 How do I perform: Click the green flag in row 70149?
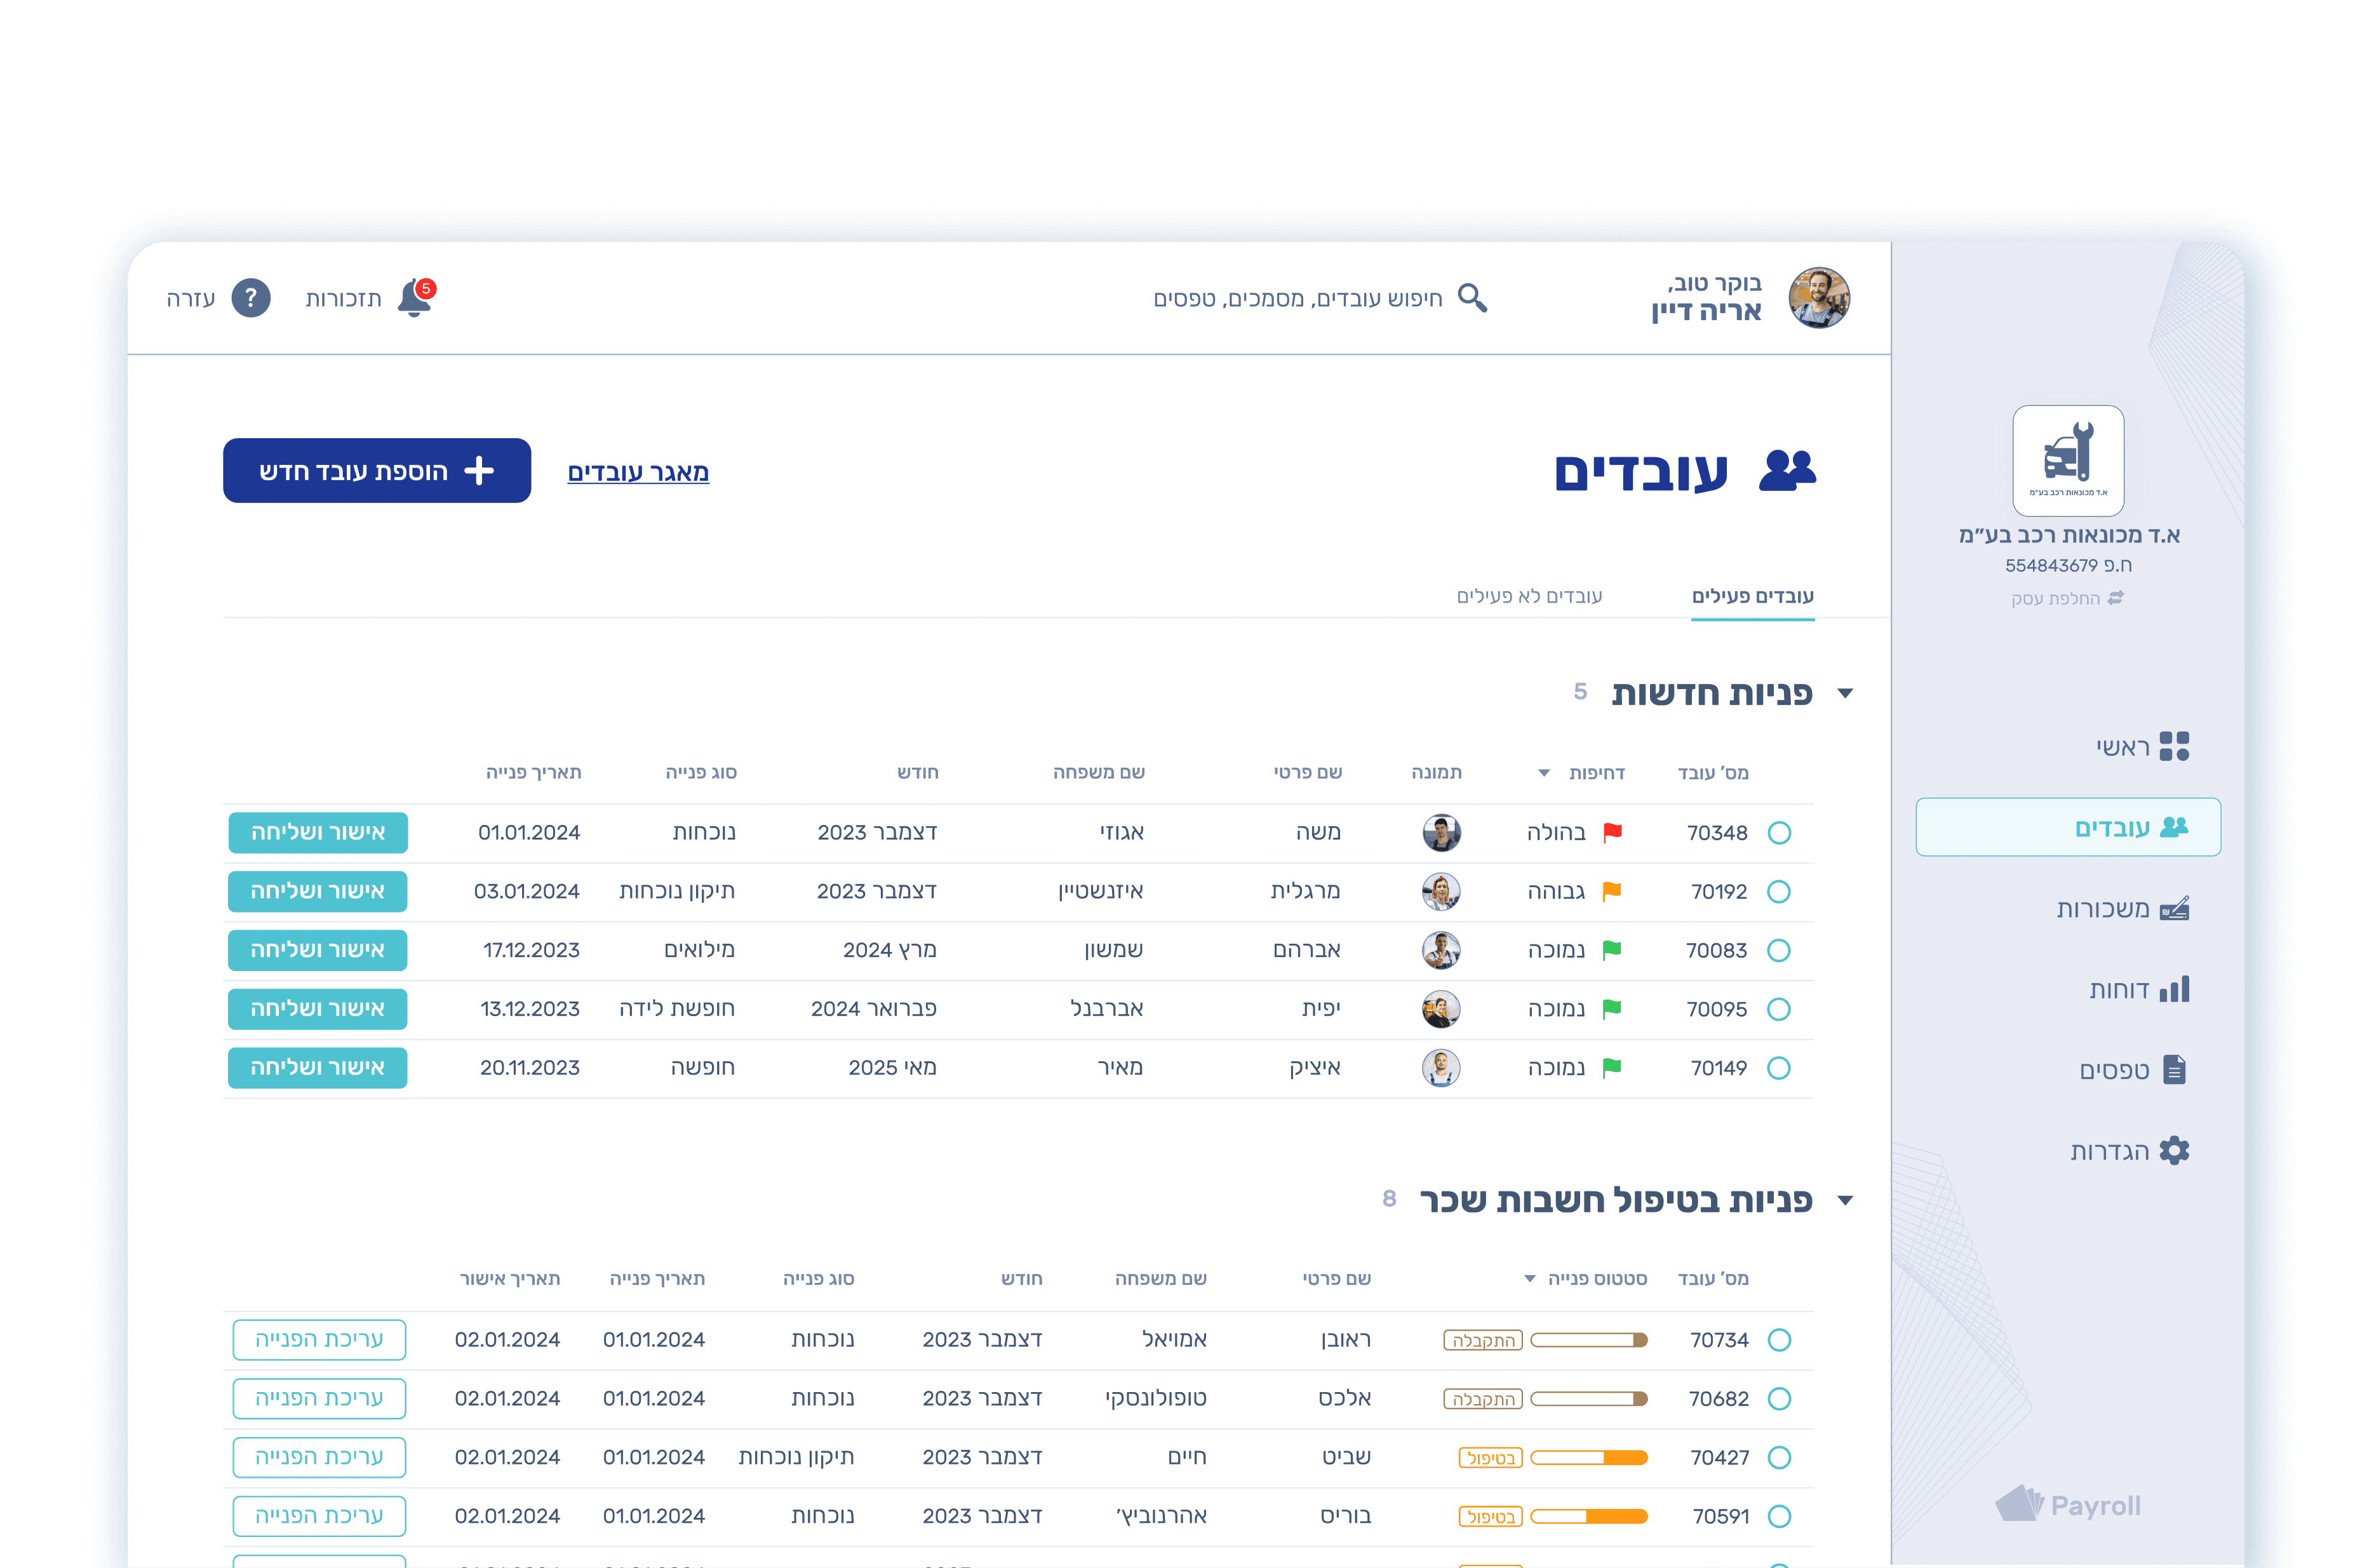click(1612, 1068)
